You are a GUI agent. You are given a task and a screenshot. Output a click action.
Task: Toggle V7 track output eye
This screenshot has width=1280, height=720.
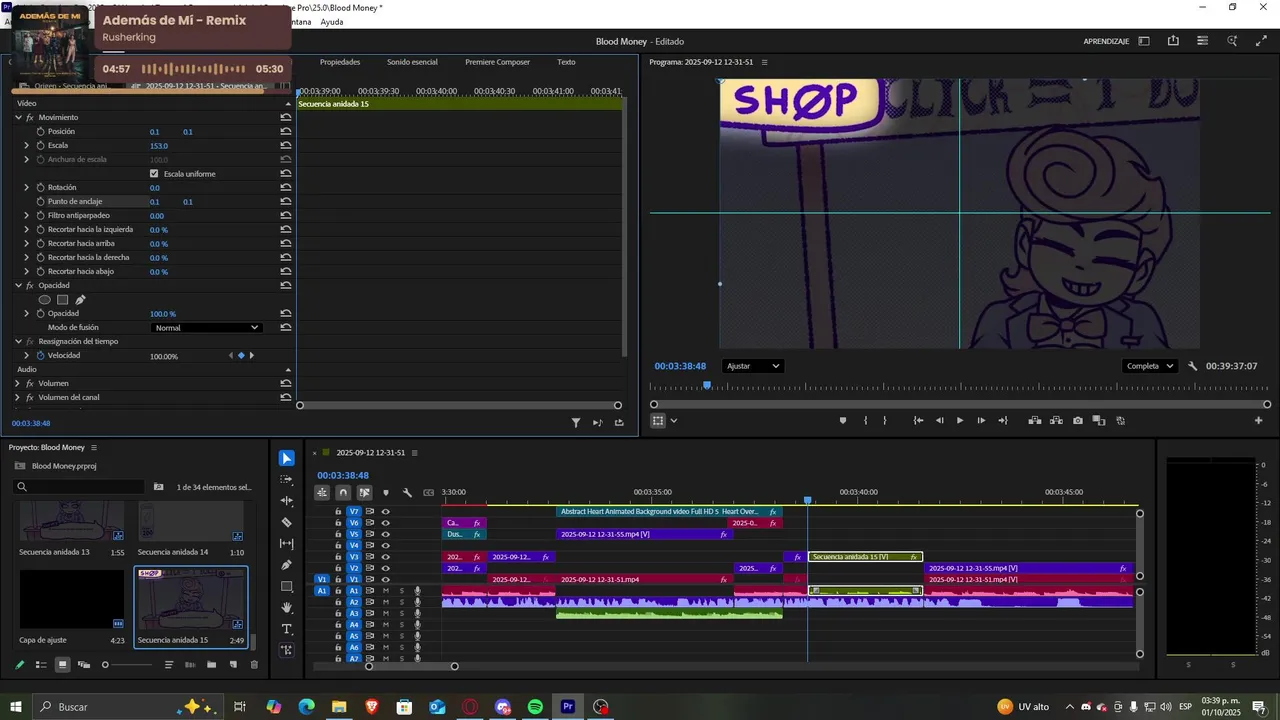click(385, 511)
